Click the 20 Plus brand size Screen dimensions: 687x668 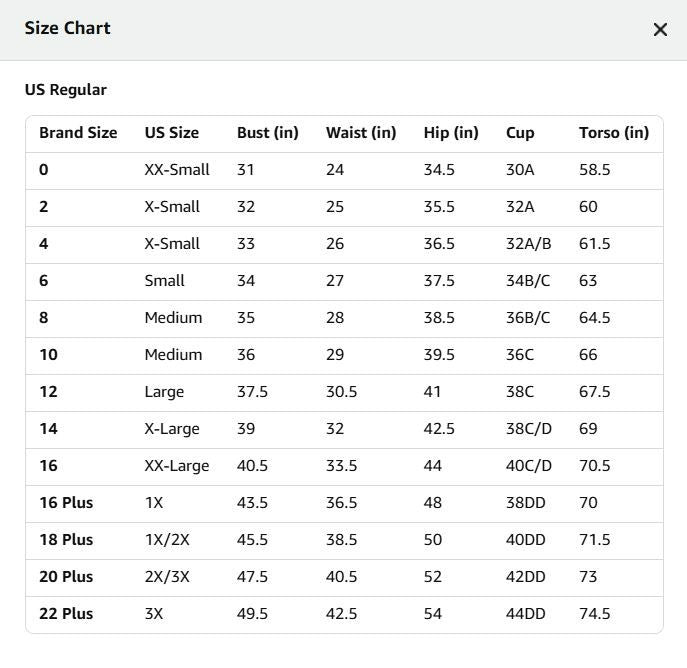click(x=66, y=577)
